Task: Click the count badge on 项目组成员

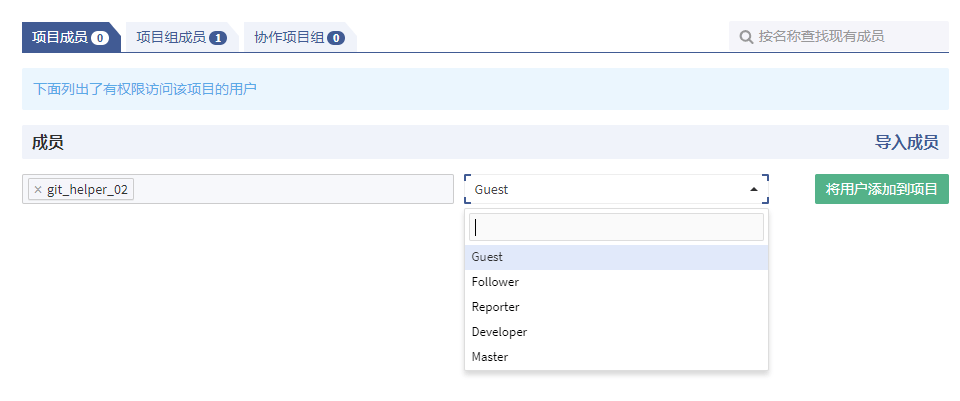Action: (x=218, y=38)
